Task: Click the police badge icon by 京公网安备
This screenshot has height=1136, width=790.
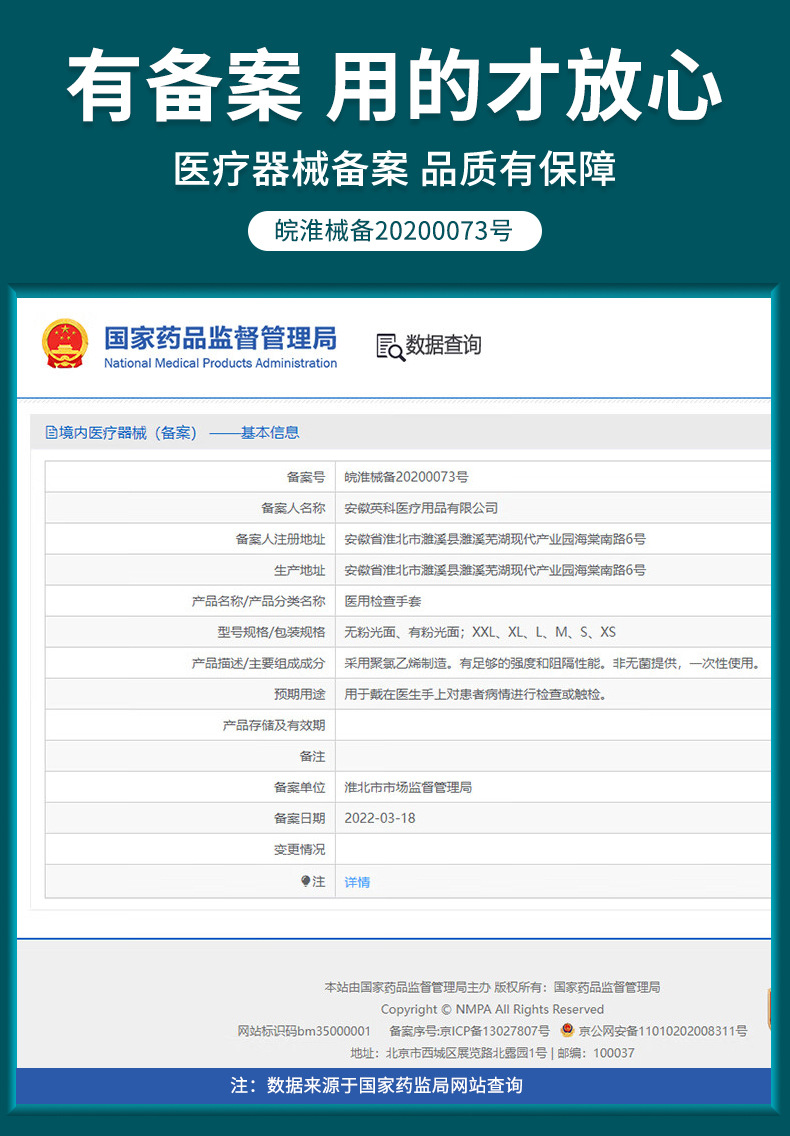Action: click(x=567, y=1030)
